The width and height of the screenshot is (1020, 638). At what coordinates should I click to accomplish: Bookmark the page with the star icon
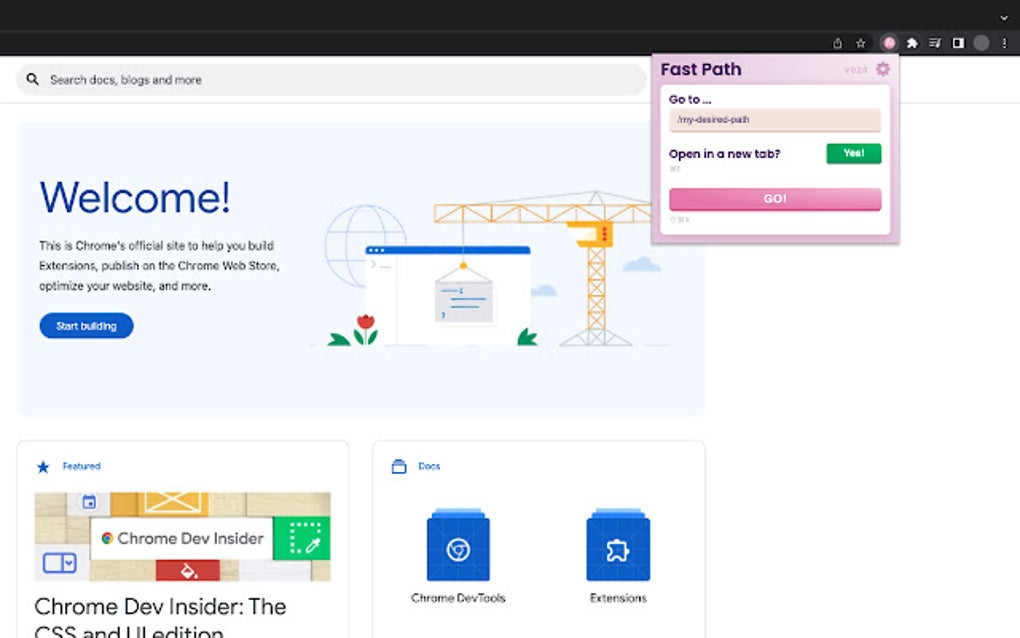(860, 43)
